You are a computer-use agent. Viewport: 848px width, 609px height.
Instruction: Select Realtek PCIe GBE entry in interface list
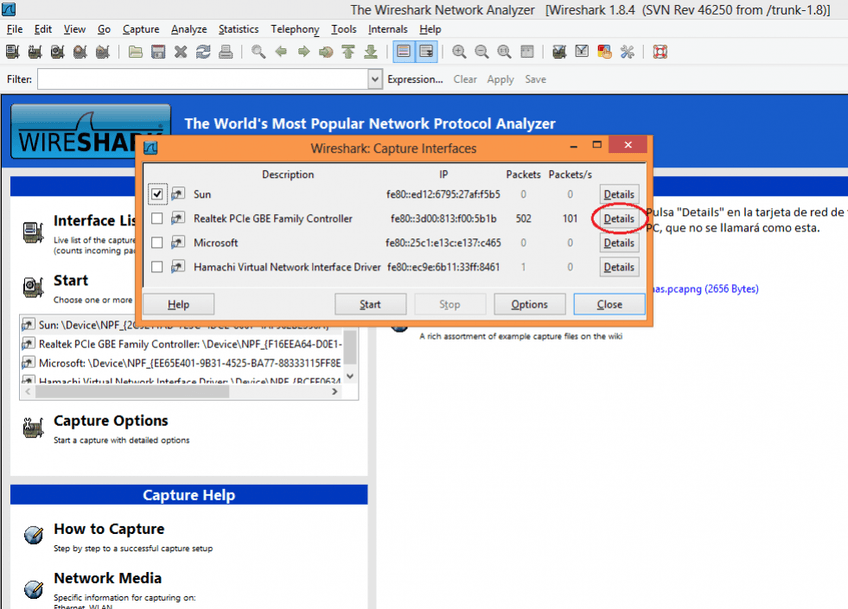pyautogui.click(x=180, y=343)
